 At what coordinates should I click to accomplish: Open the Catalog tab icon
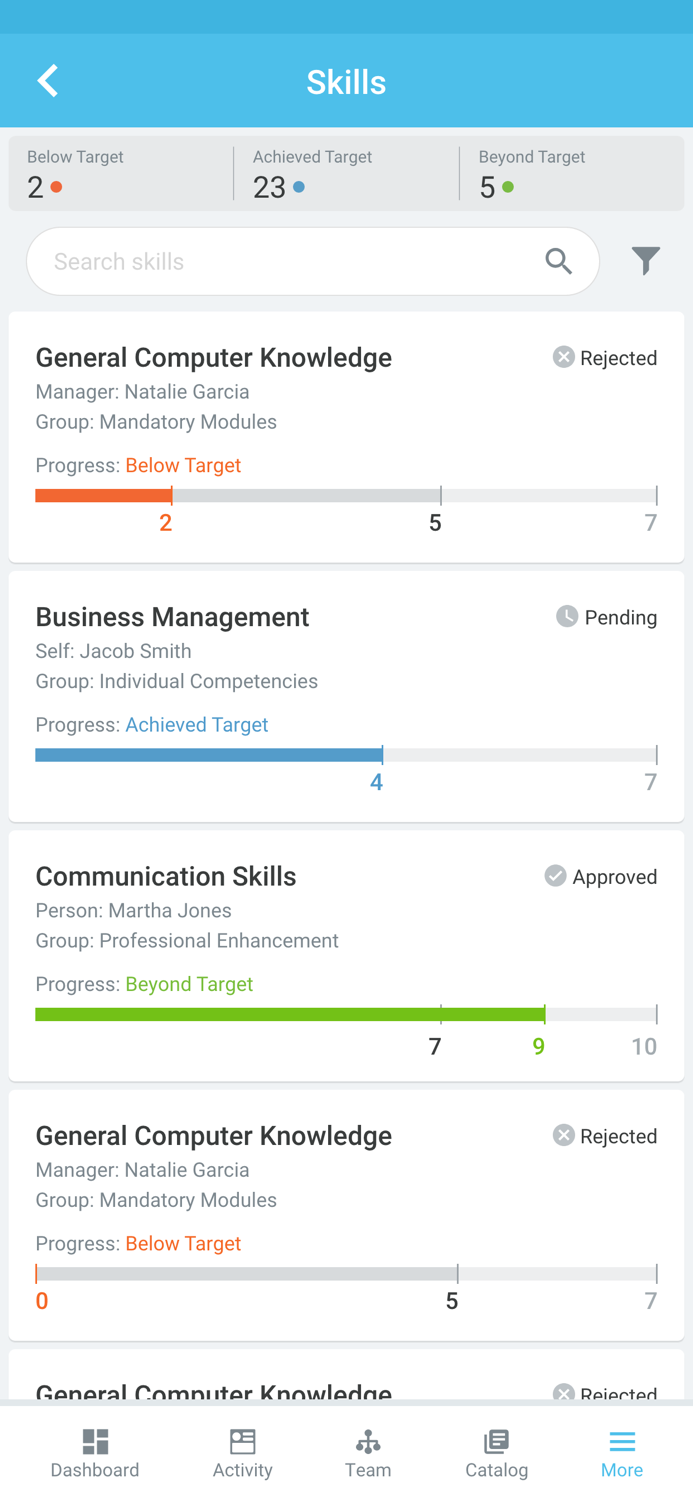coord(496,1441)
